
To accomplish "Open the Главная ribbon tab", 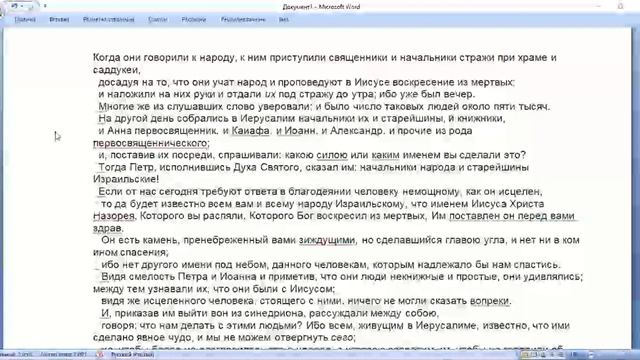I will [25, 19].
